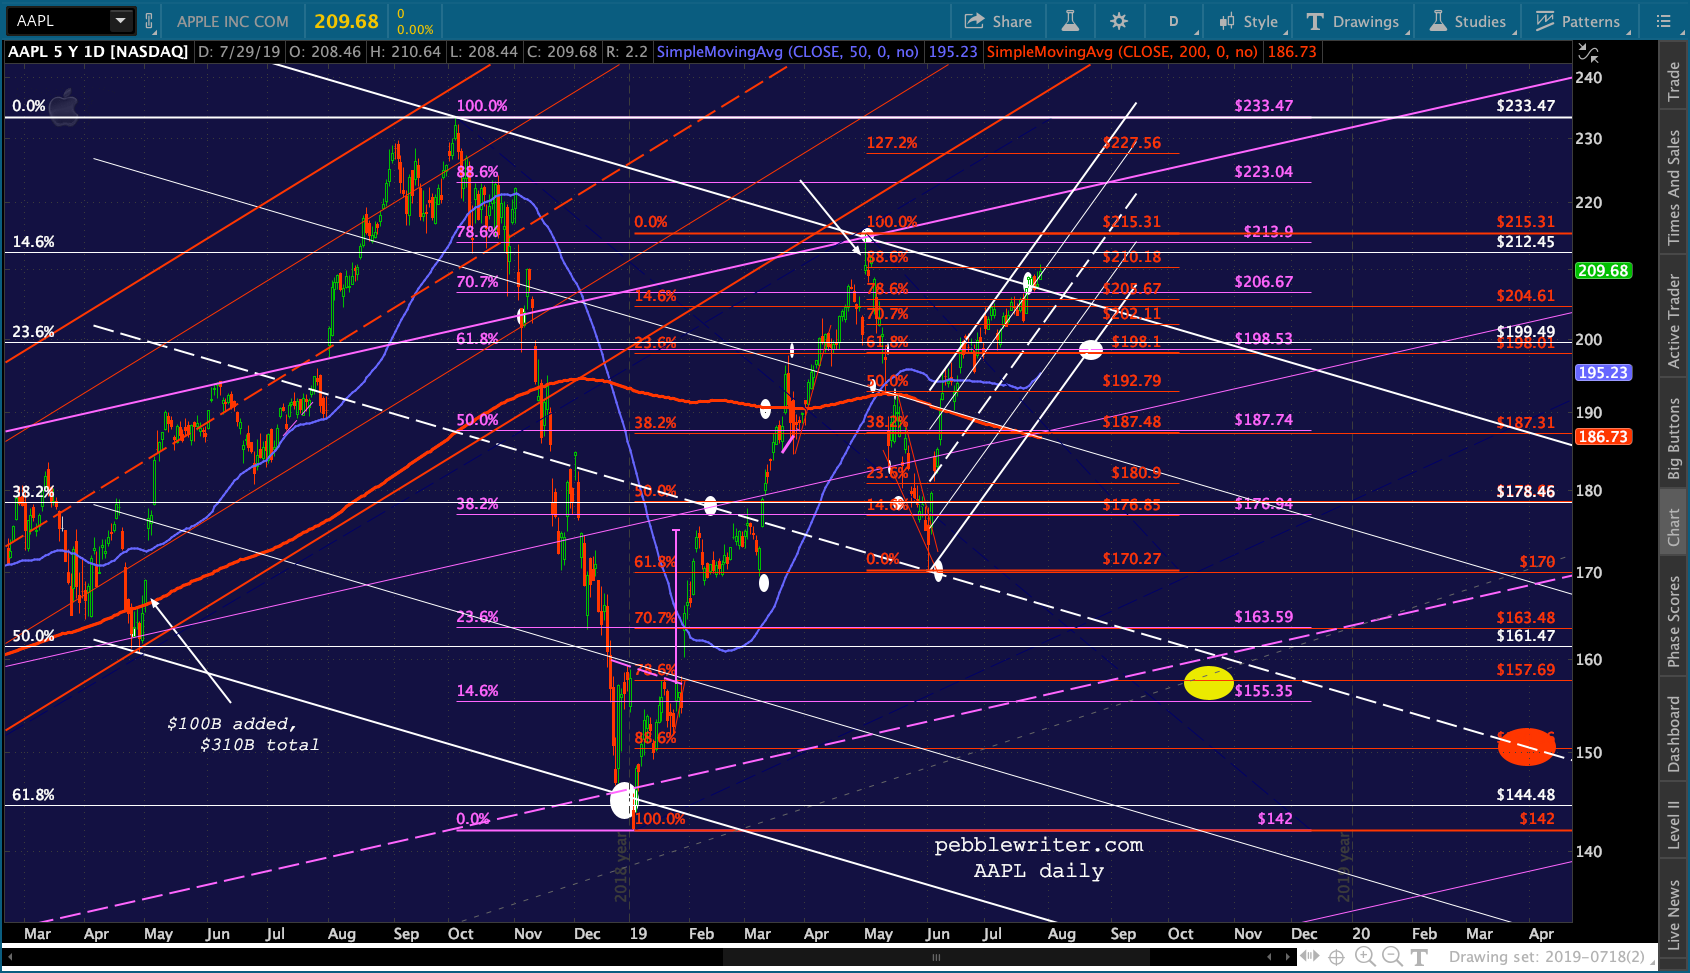Click the 127.2% Fibonacci level label
The width and height of the screenshot is (1690, 973).
point(891,143)
